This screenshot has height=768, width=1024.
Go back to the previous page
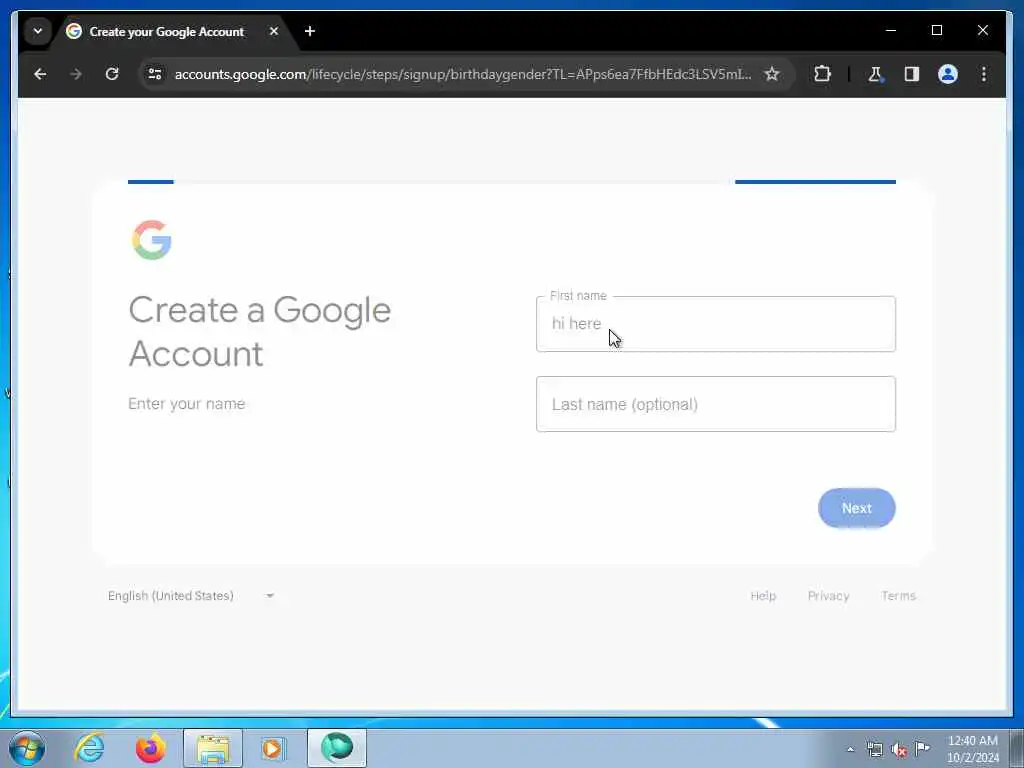pyautogui.click(x=40, y=74)
